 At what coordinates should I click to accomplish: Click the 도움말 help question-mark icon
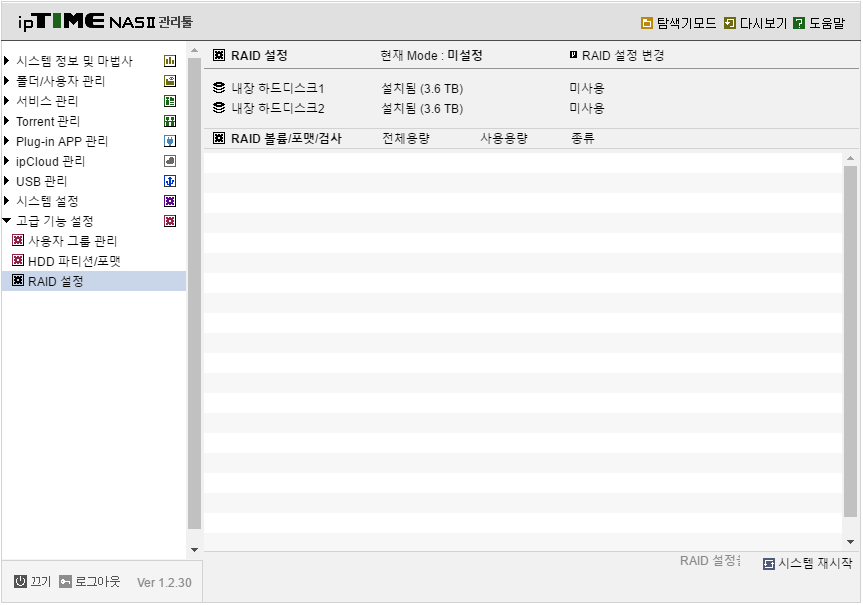click(x=799, y=23)
